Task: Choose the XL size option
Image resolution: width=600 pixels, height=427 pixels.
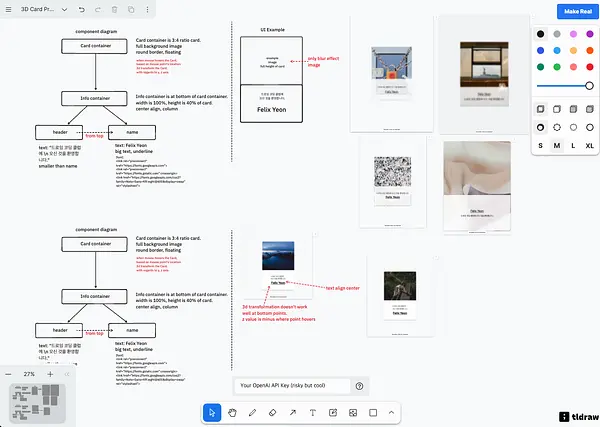Action: tap(590, 145)
